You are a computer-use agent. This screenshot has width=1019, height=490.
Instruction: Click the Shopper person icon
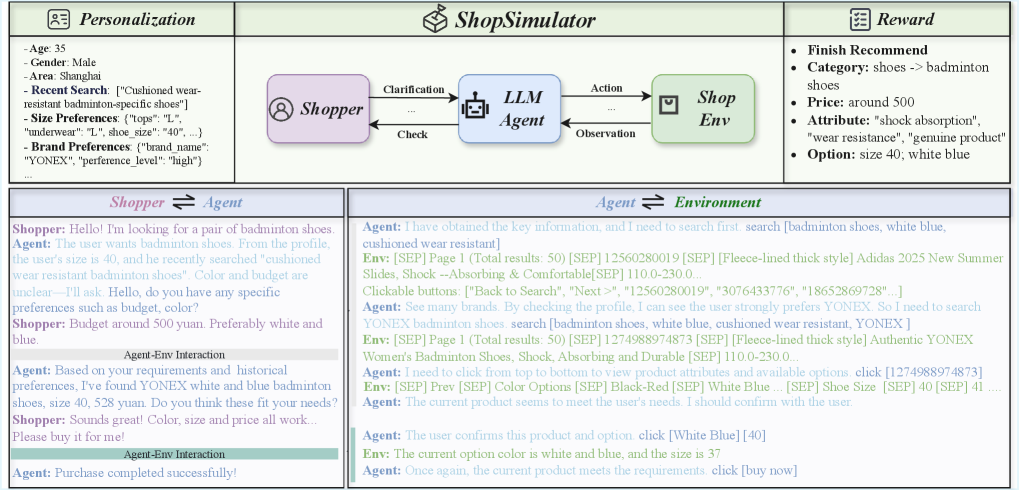(x=281, y=109)
